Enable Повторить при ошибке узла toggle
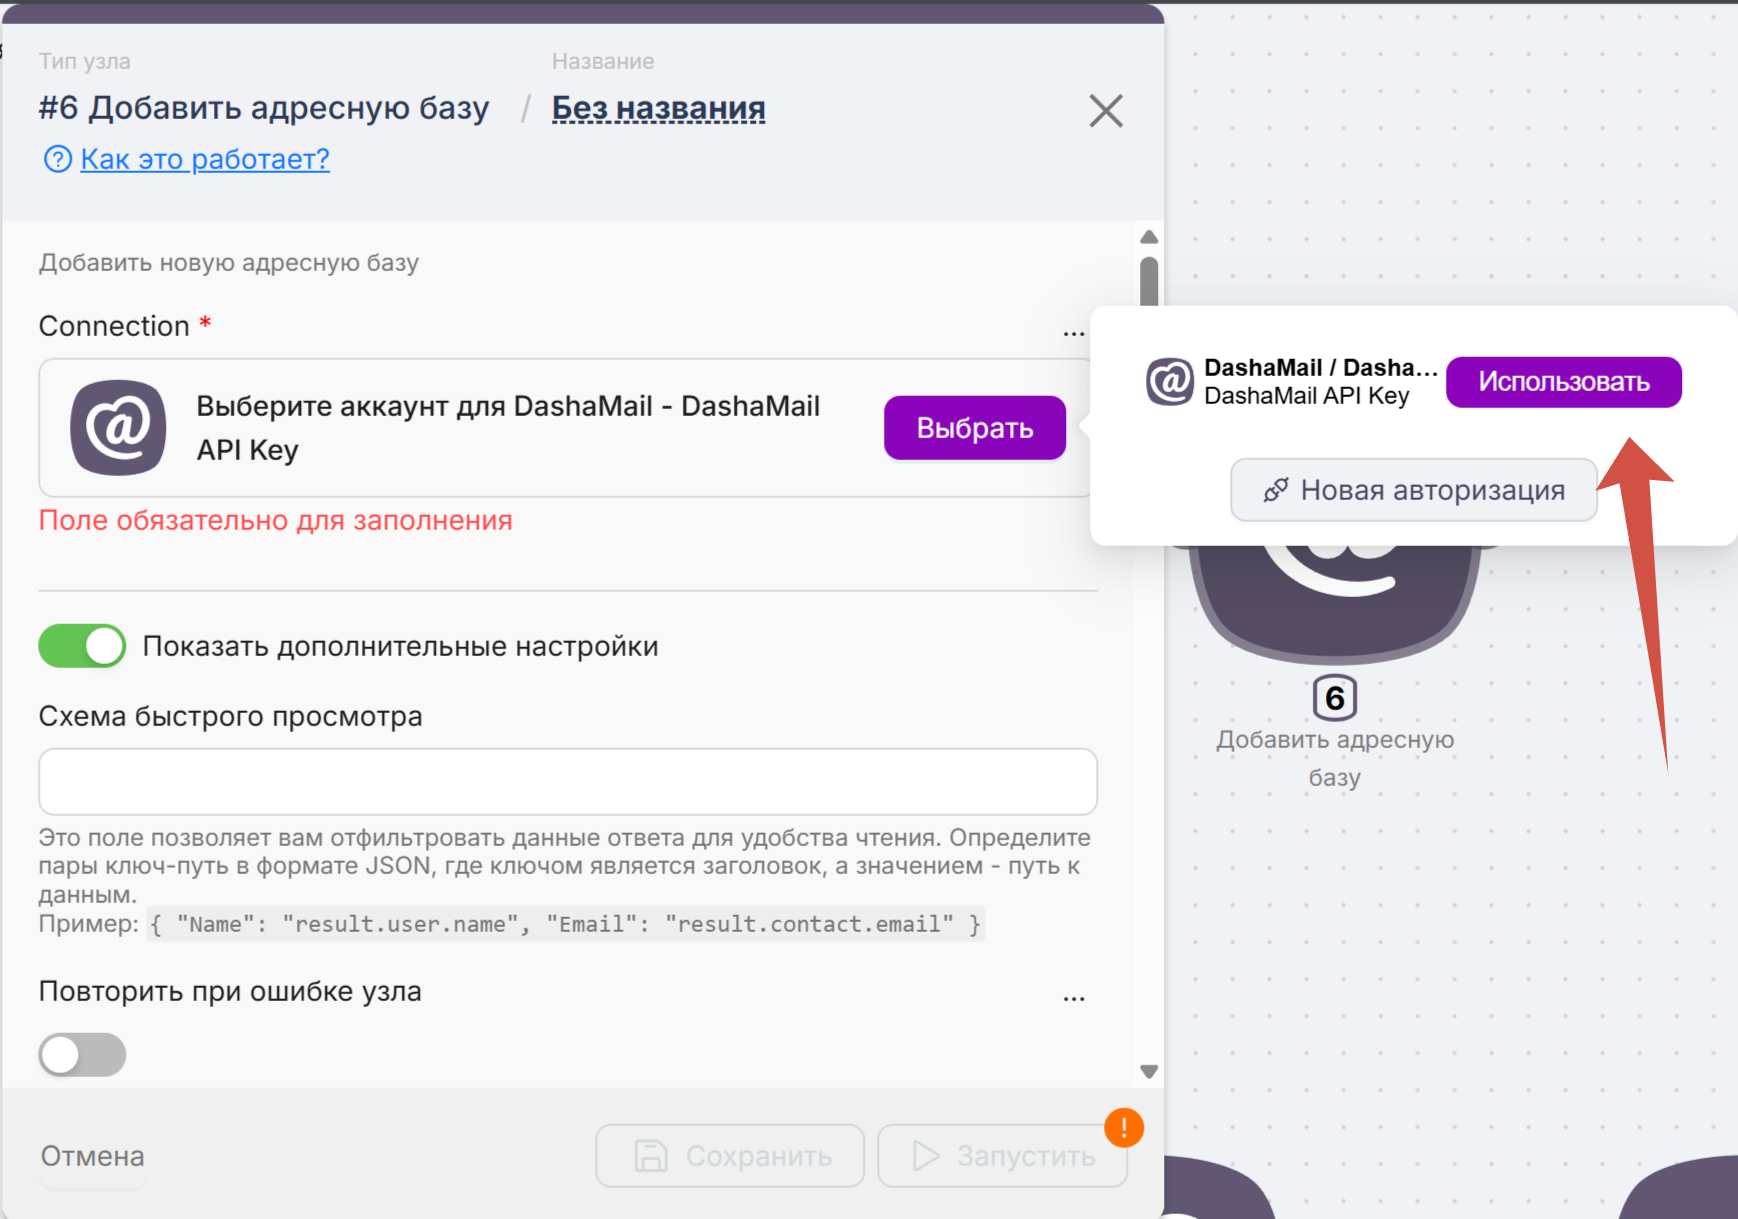 coord(82,1055)
